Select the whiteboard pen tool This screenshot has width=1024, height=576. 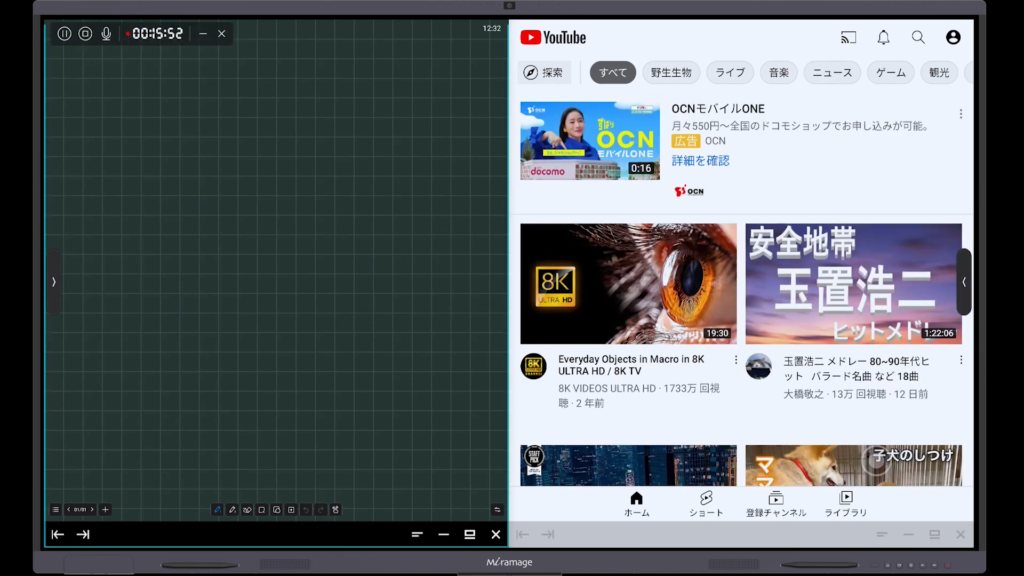coord(217,509)
